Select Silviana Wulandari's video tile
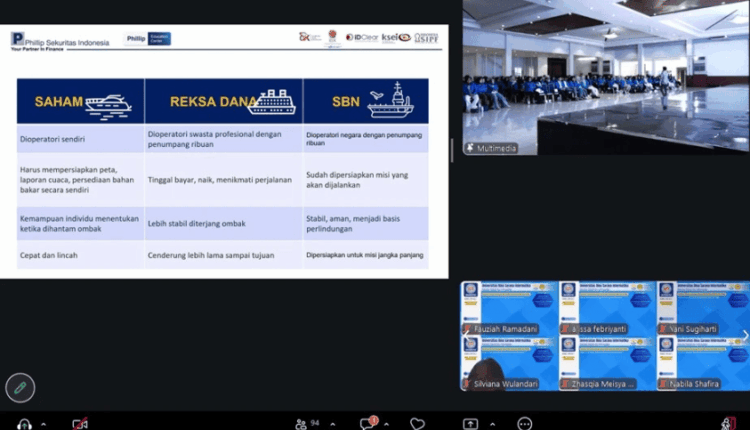750x430 pixels. [x=509, y=363]
